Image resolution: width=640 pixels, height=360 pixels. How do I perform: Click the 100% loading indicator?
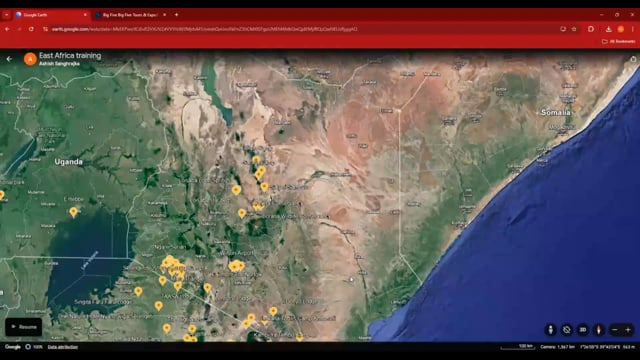(34, 347)
